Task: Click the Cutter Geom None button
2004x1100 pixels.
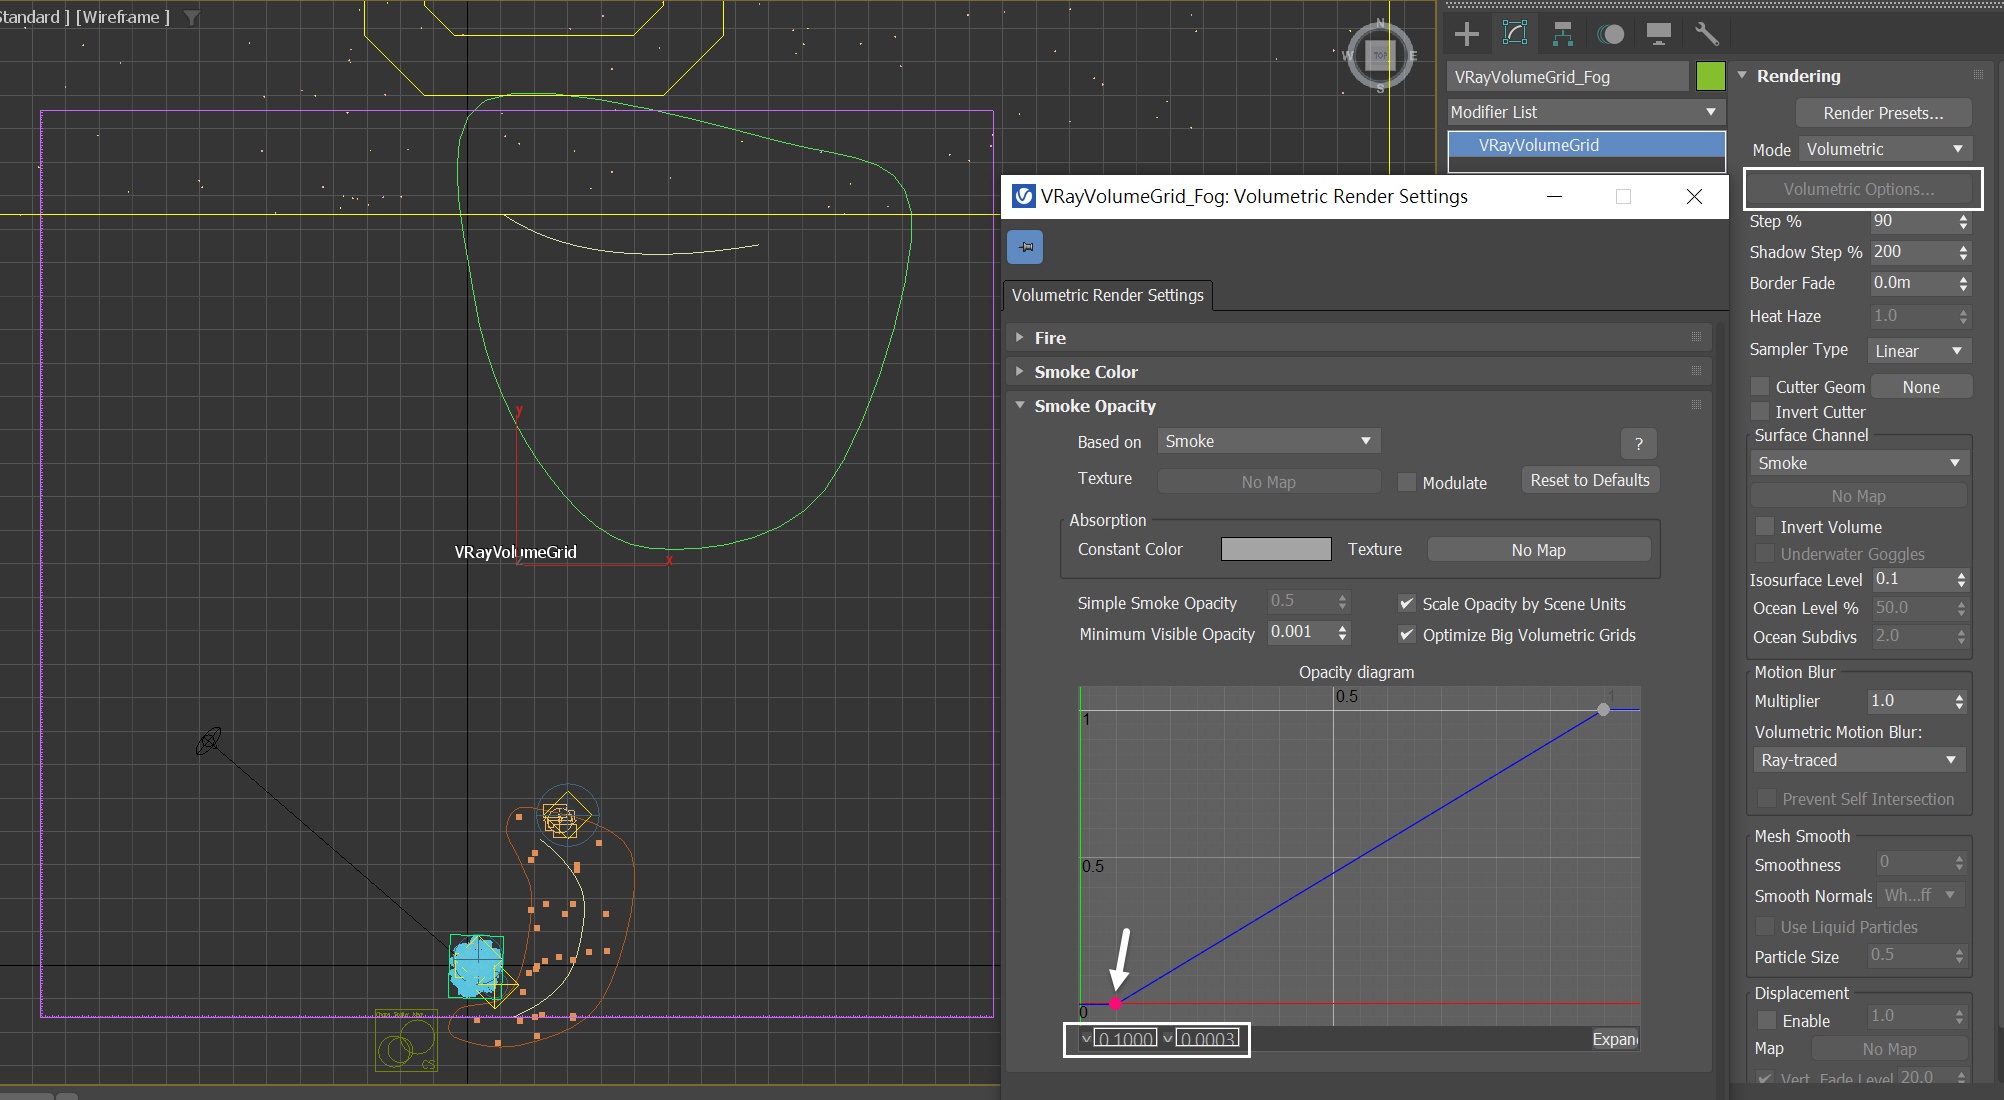Action: 1921,387
